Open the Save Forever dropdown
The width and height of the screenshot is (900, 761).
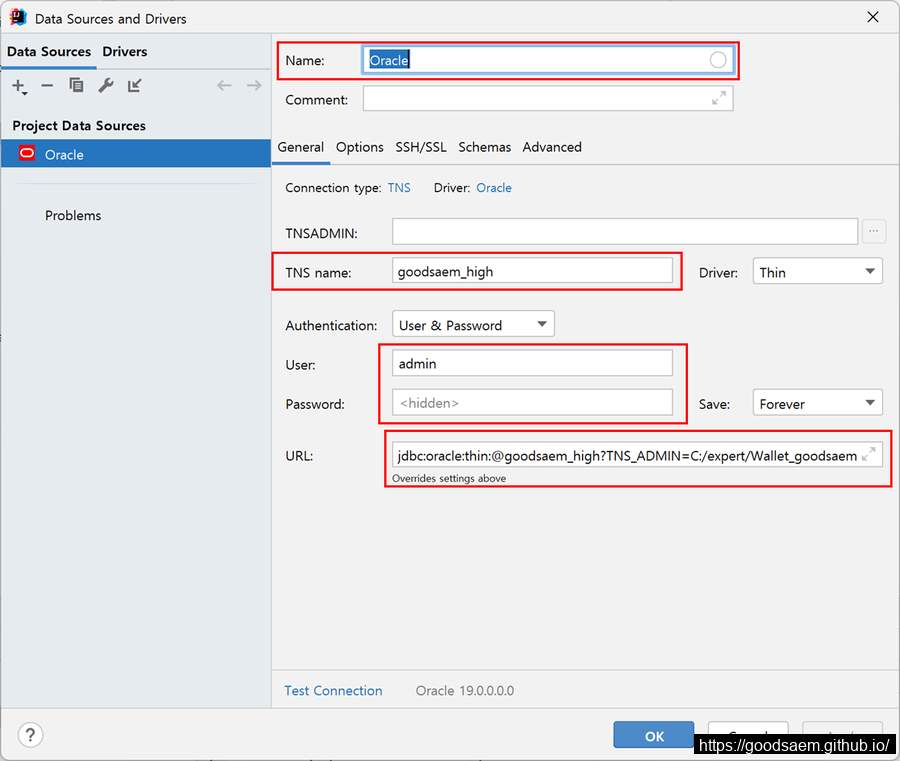coord(817,403)
